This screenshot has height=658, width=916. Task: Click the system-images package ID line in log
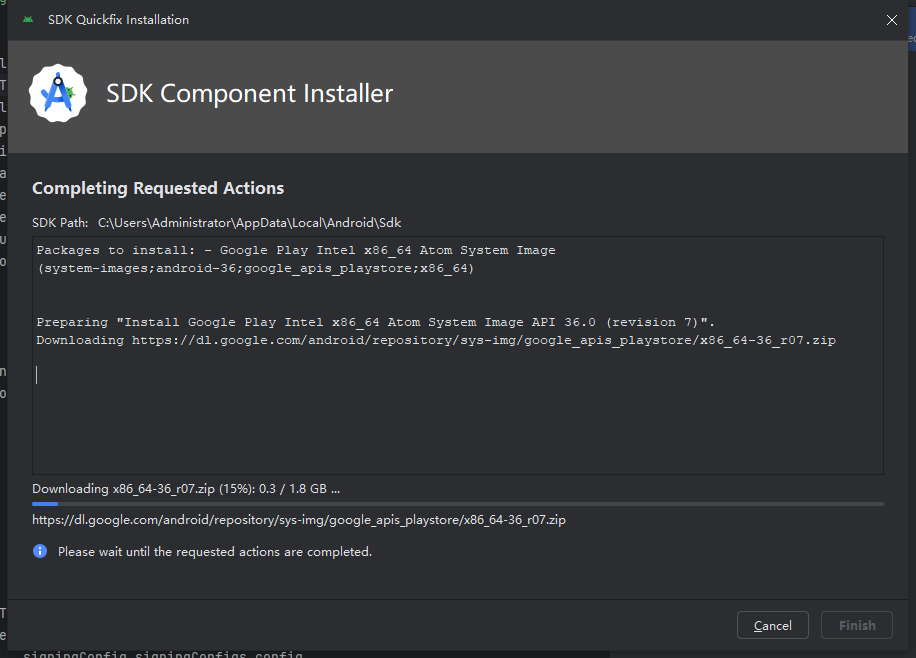coord(255,268)
